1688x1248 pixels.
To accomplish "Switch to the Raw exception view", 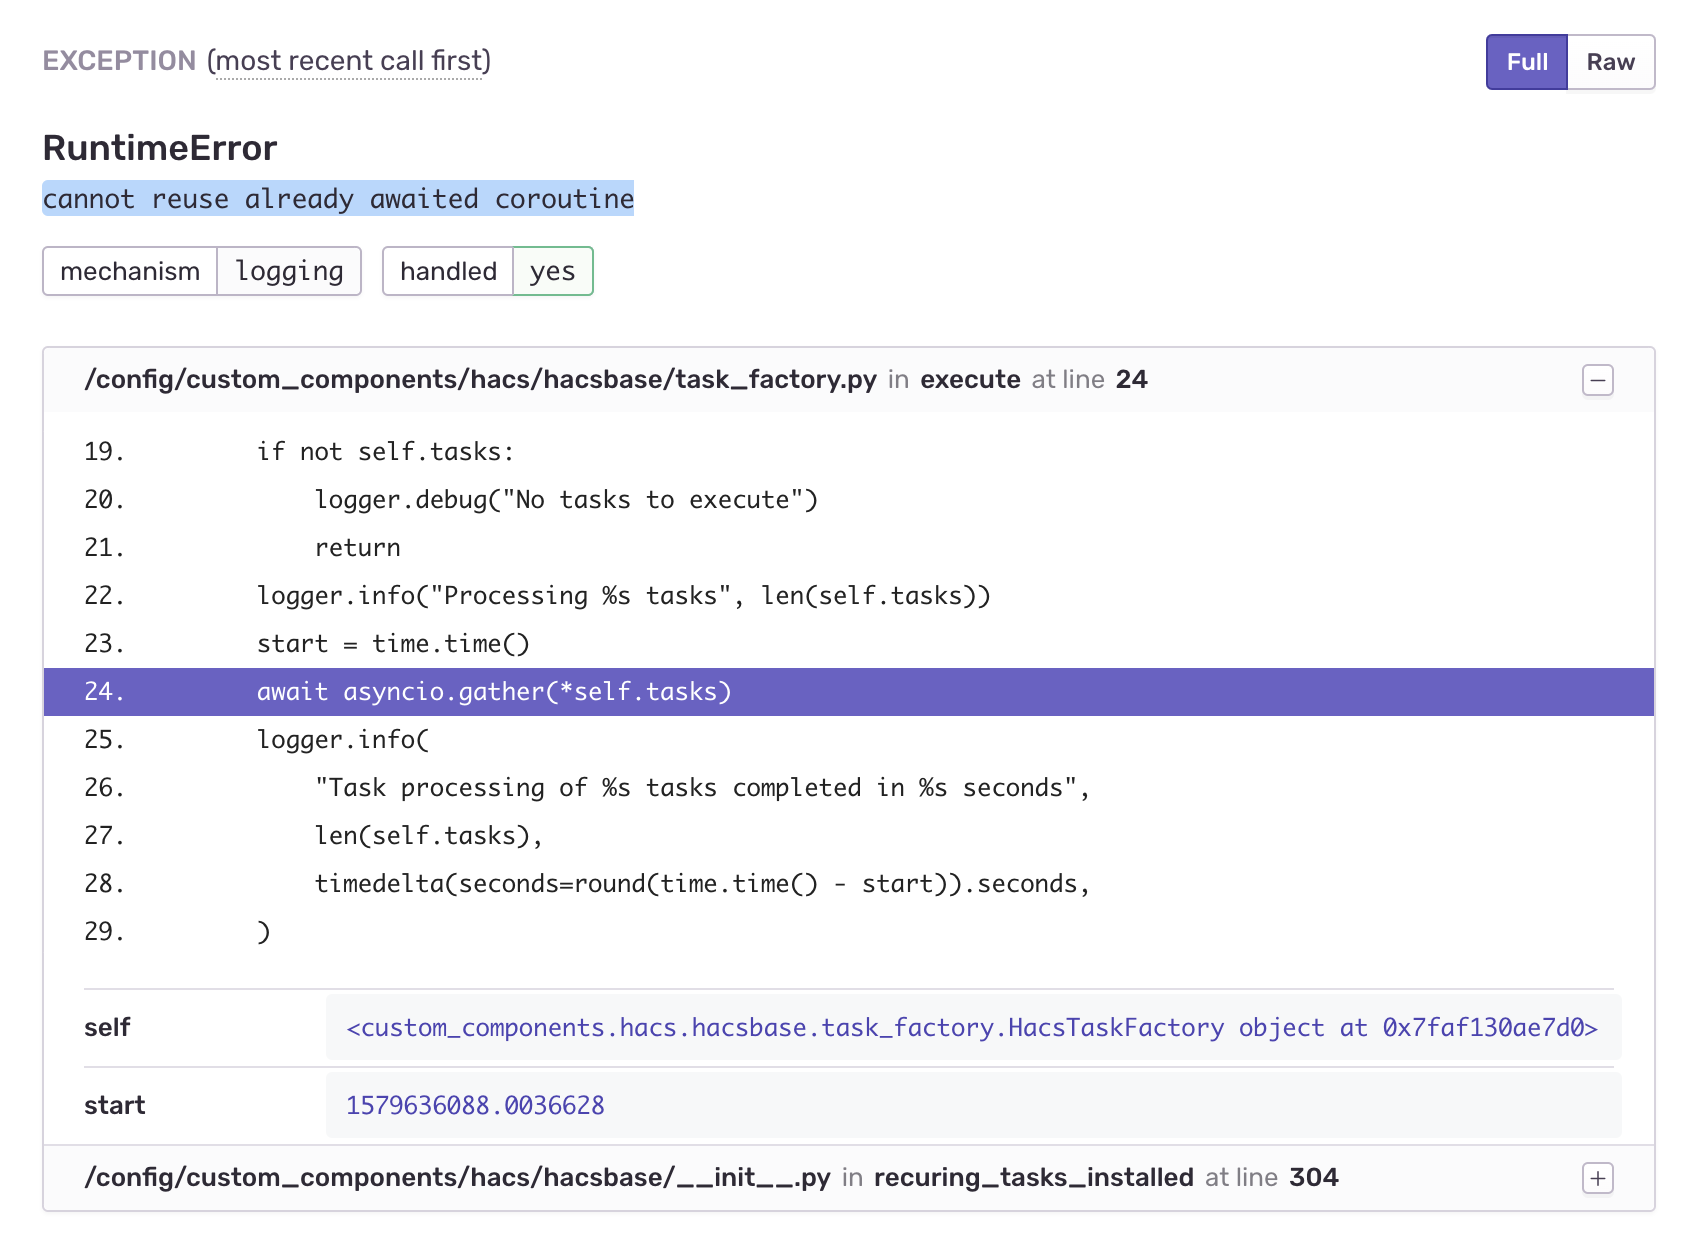I will click(1610, 62).
